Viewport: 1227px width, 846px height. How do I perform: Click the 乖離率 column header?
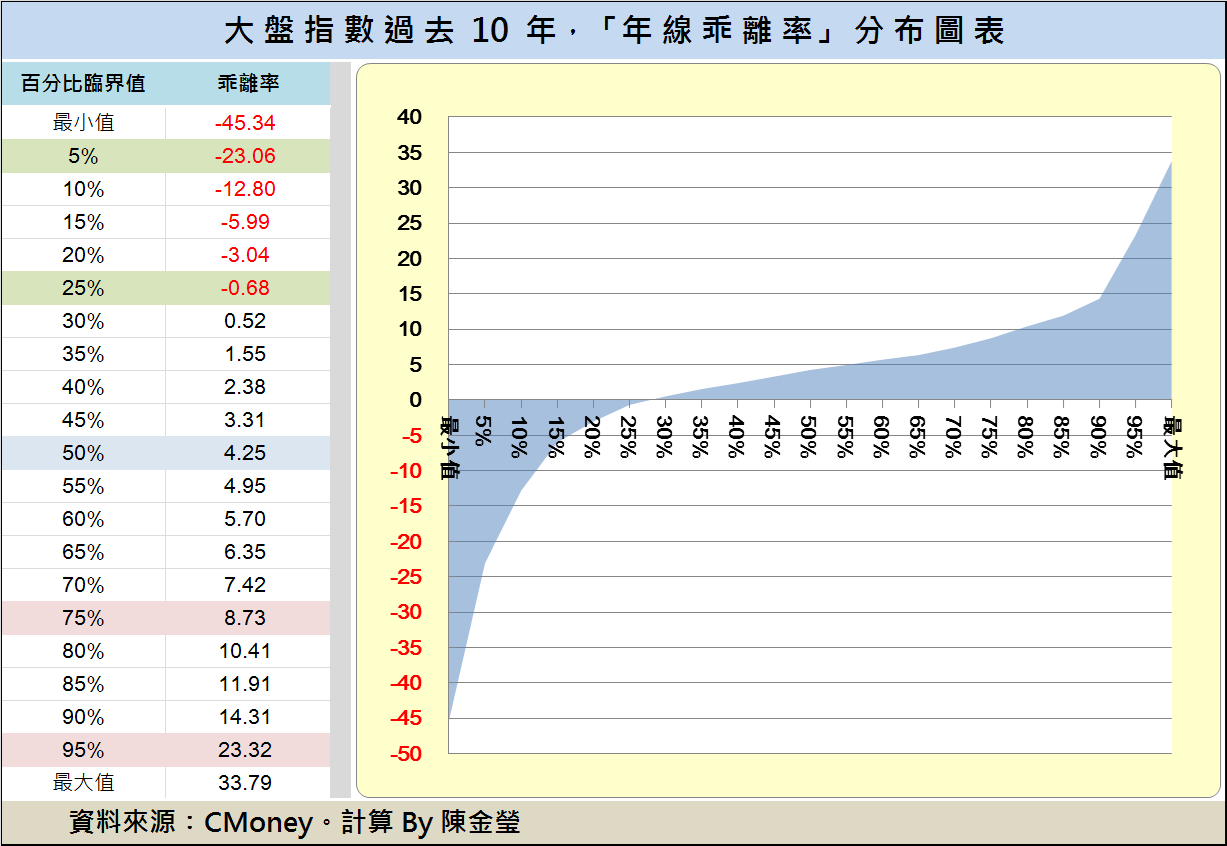point(248,84)
